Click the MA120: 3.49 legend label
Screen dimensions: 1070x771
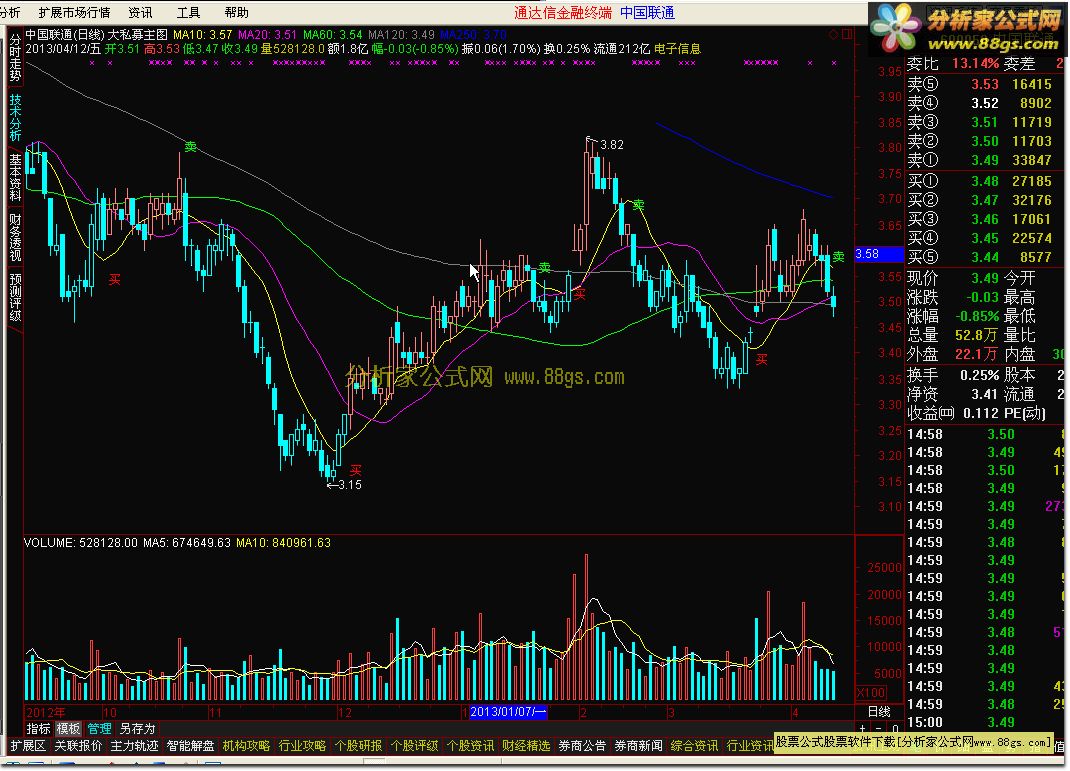401,34
